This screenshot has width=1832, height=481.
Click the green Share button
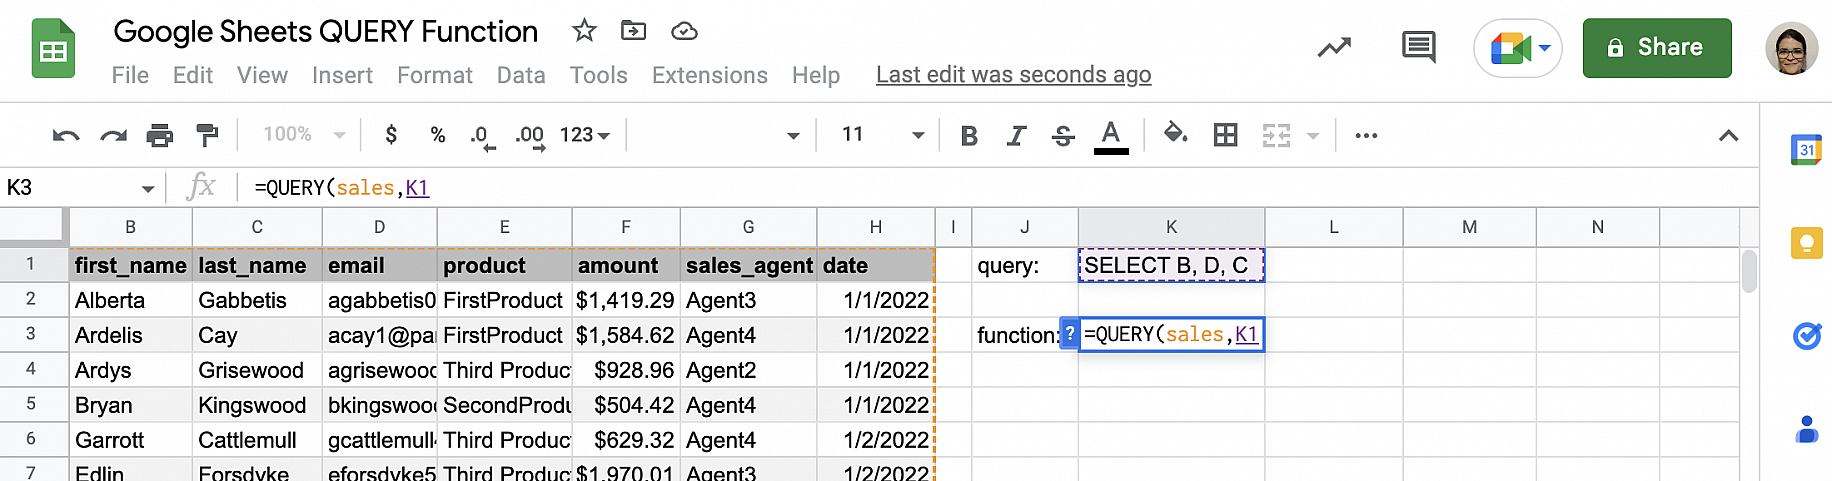point(1656,48)
